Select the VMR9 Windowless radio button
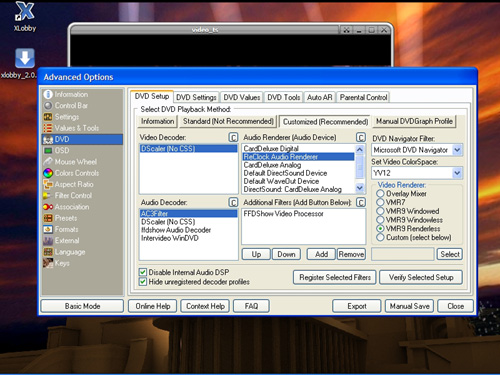Image resolution: width=500 pixels, height=375 pixels. point(380,220)
